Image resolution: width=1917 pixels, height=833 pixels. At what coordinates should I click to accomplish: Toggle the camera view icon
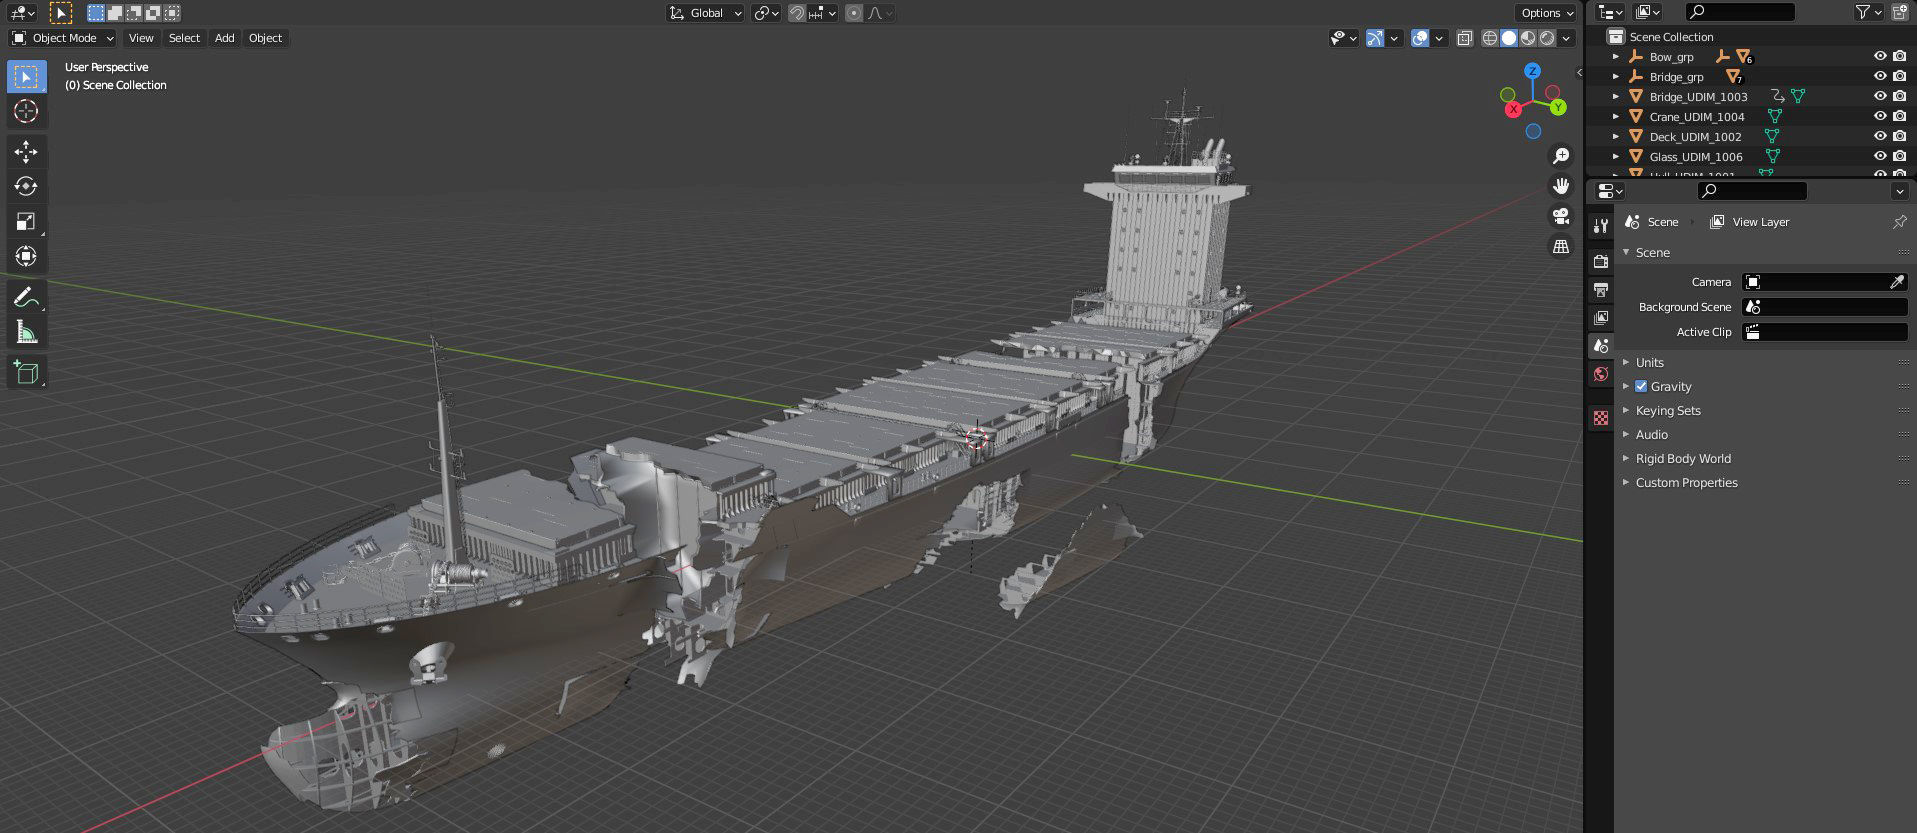1560,216
